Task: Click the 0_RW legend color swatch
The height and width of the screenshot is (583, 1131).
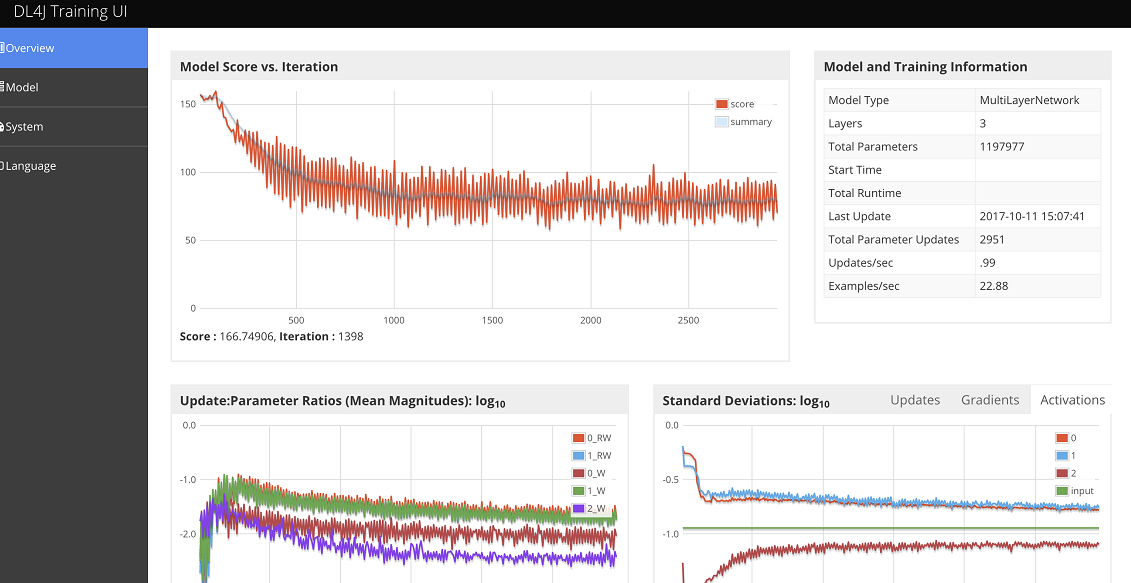Action: coord(578,438)
